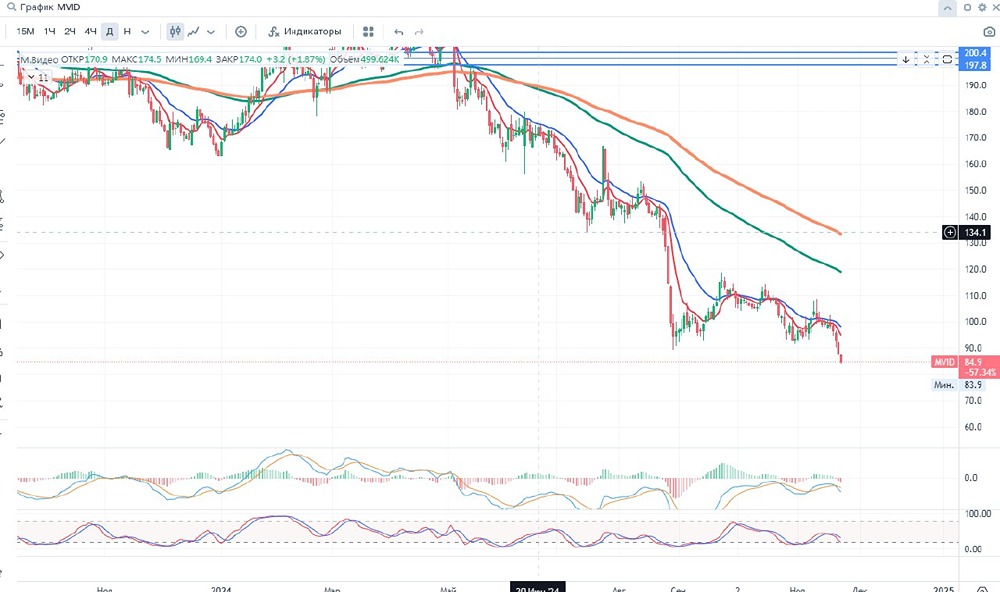1000x592 pixels.
Task: Select the candlestick chart type
Action: [175, 31]
